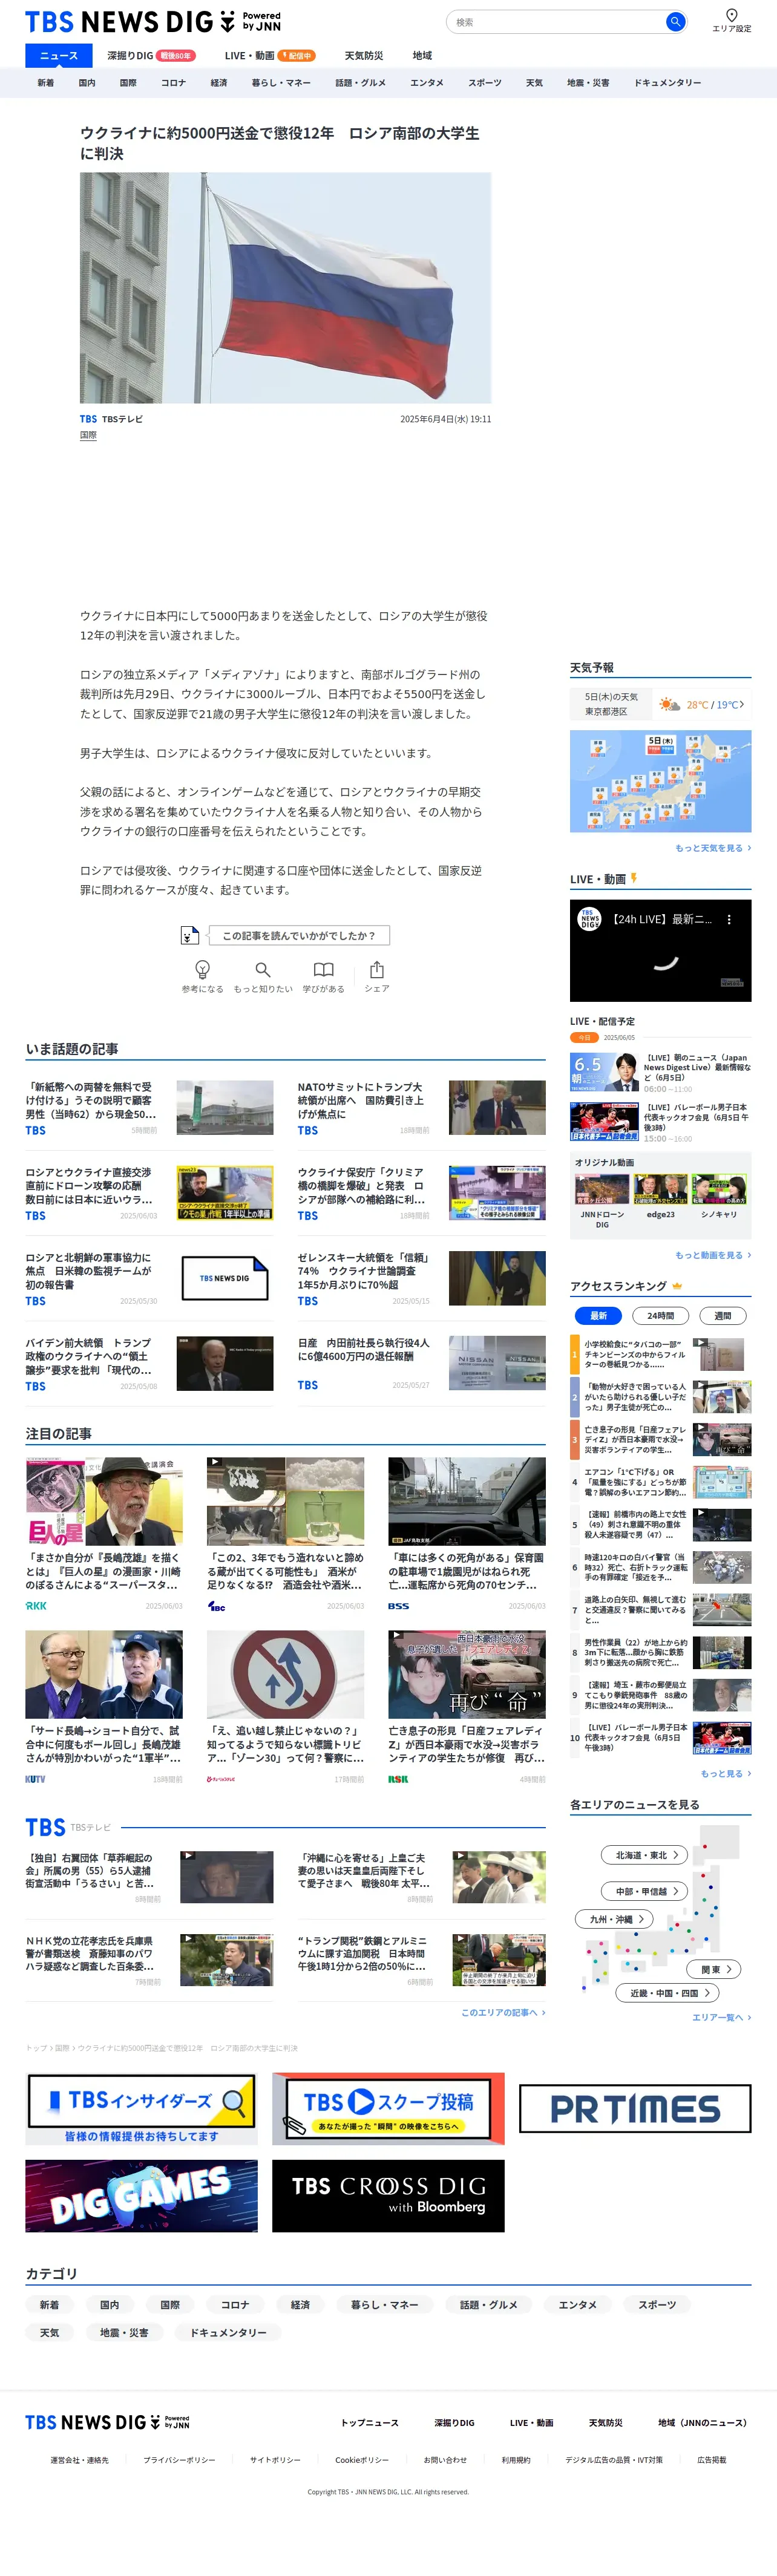Click the blue search magnifier button
This screenshot has height=2576, width=777.
point(675,21)
